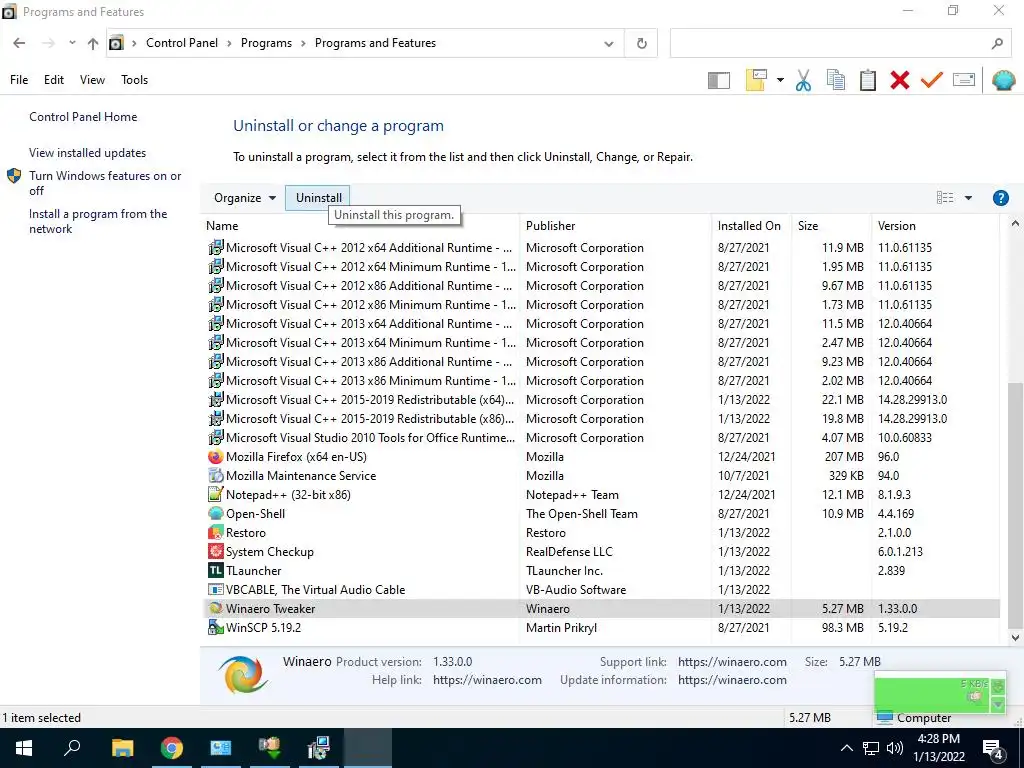Select the WinSCP 5.19.2 entry
The width and height of the screenshot is (1024, 768).
tap(601, 628)
